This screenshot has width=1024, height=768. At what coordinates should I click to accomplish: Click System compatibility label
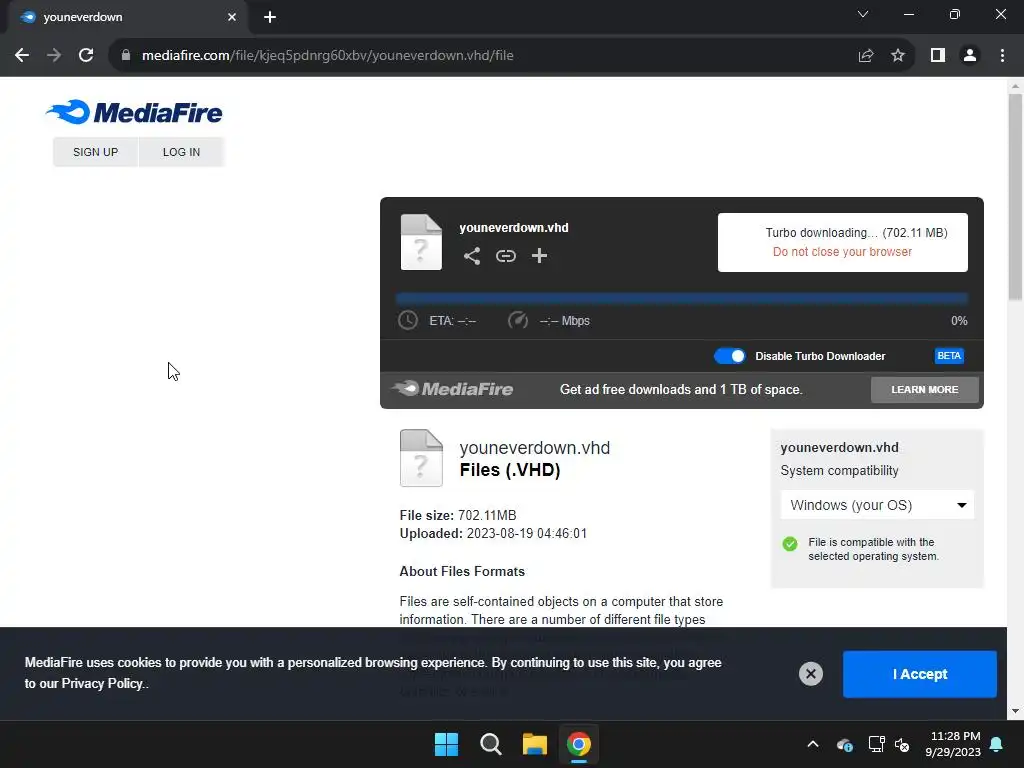(839, 471)
